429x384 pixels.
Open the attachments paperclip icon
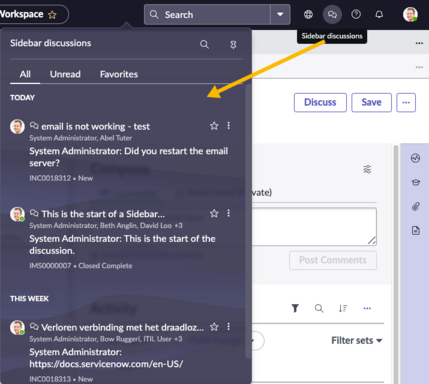click(x=415, y=207)
